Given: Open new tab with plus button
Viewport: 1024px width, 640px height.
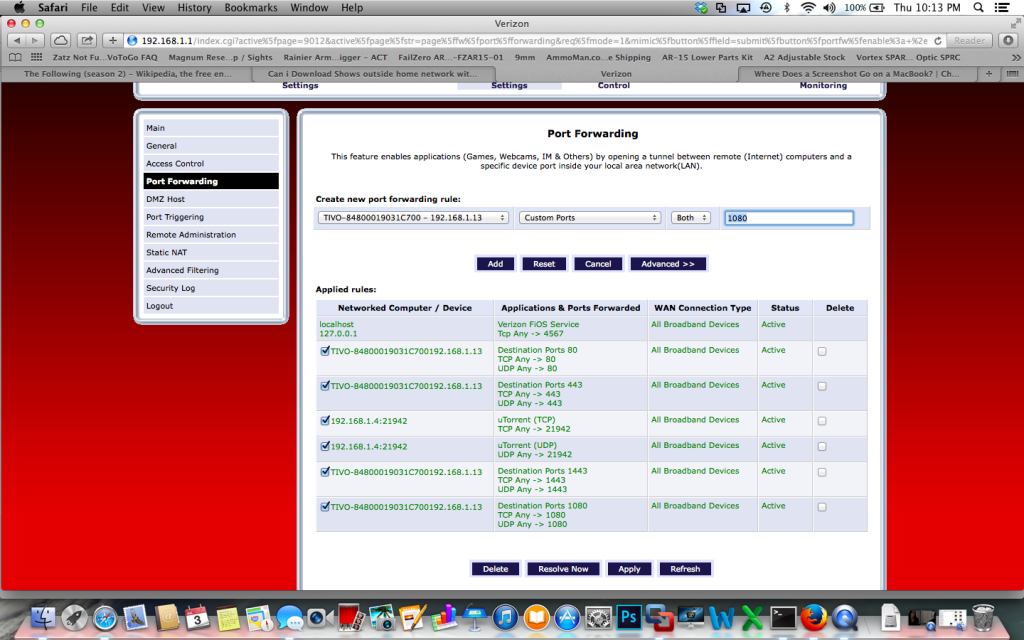Looking at the screenshot, I should click(989, 74).
